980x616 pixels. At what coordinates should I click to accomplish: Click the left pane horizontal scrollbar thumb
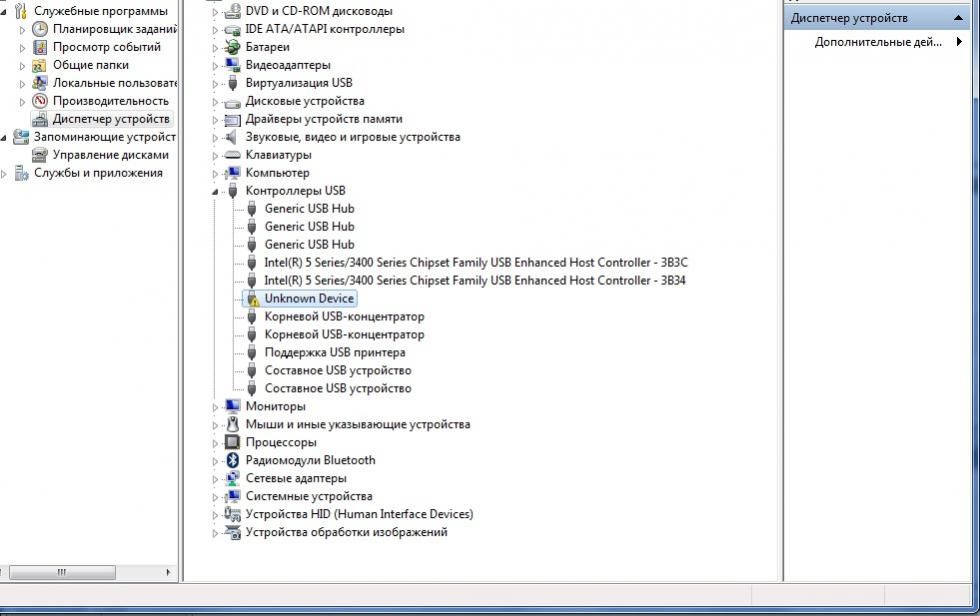click(x=62, y=572)
